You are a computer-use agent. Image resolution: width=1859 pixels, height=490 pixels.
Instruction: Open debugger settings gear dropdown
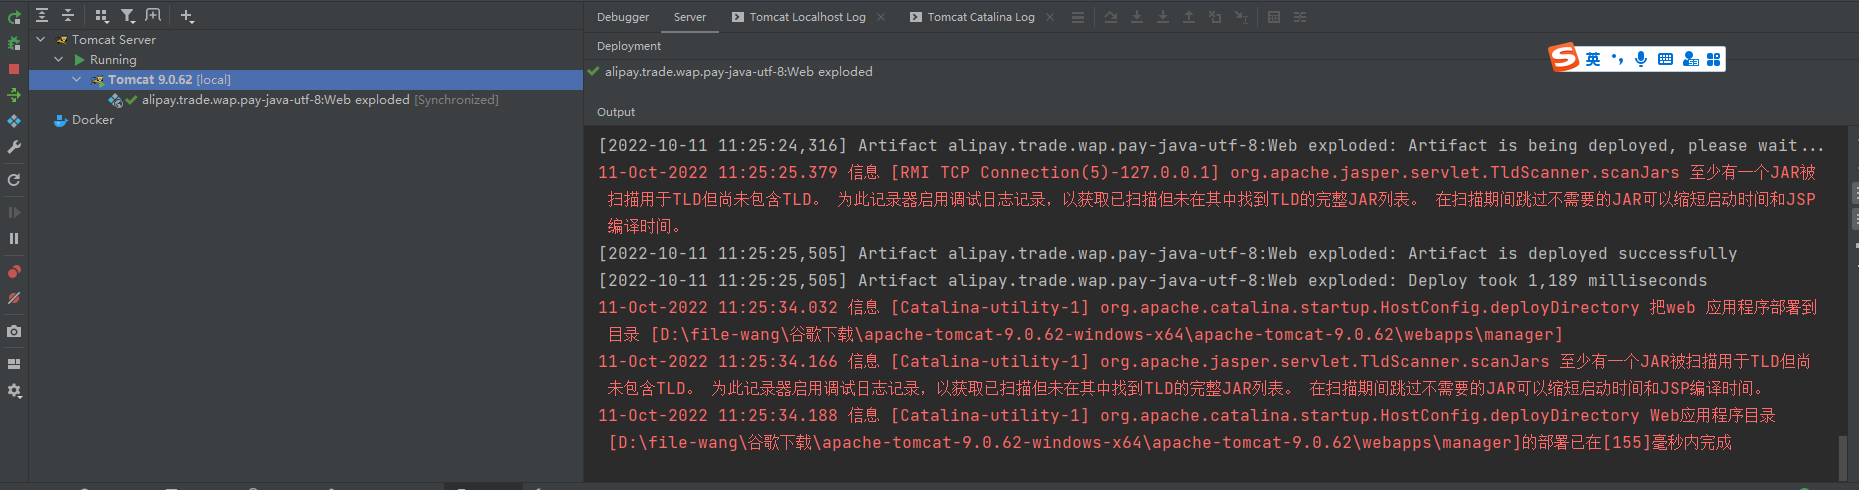click(14, 391)
